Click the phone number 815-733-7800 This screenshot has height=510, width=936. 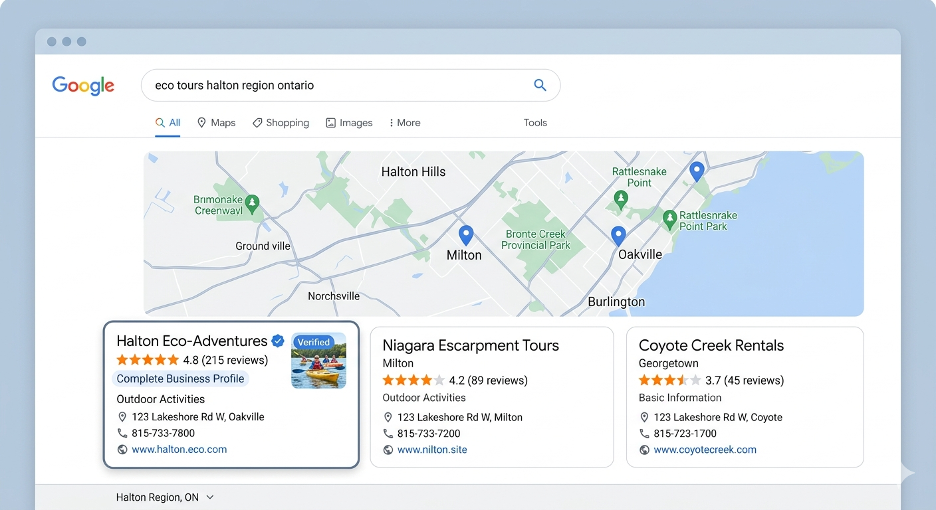tap(163, 433)
